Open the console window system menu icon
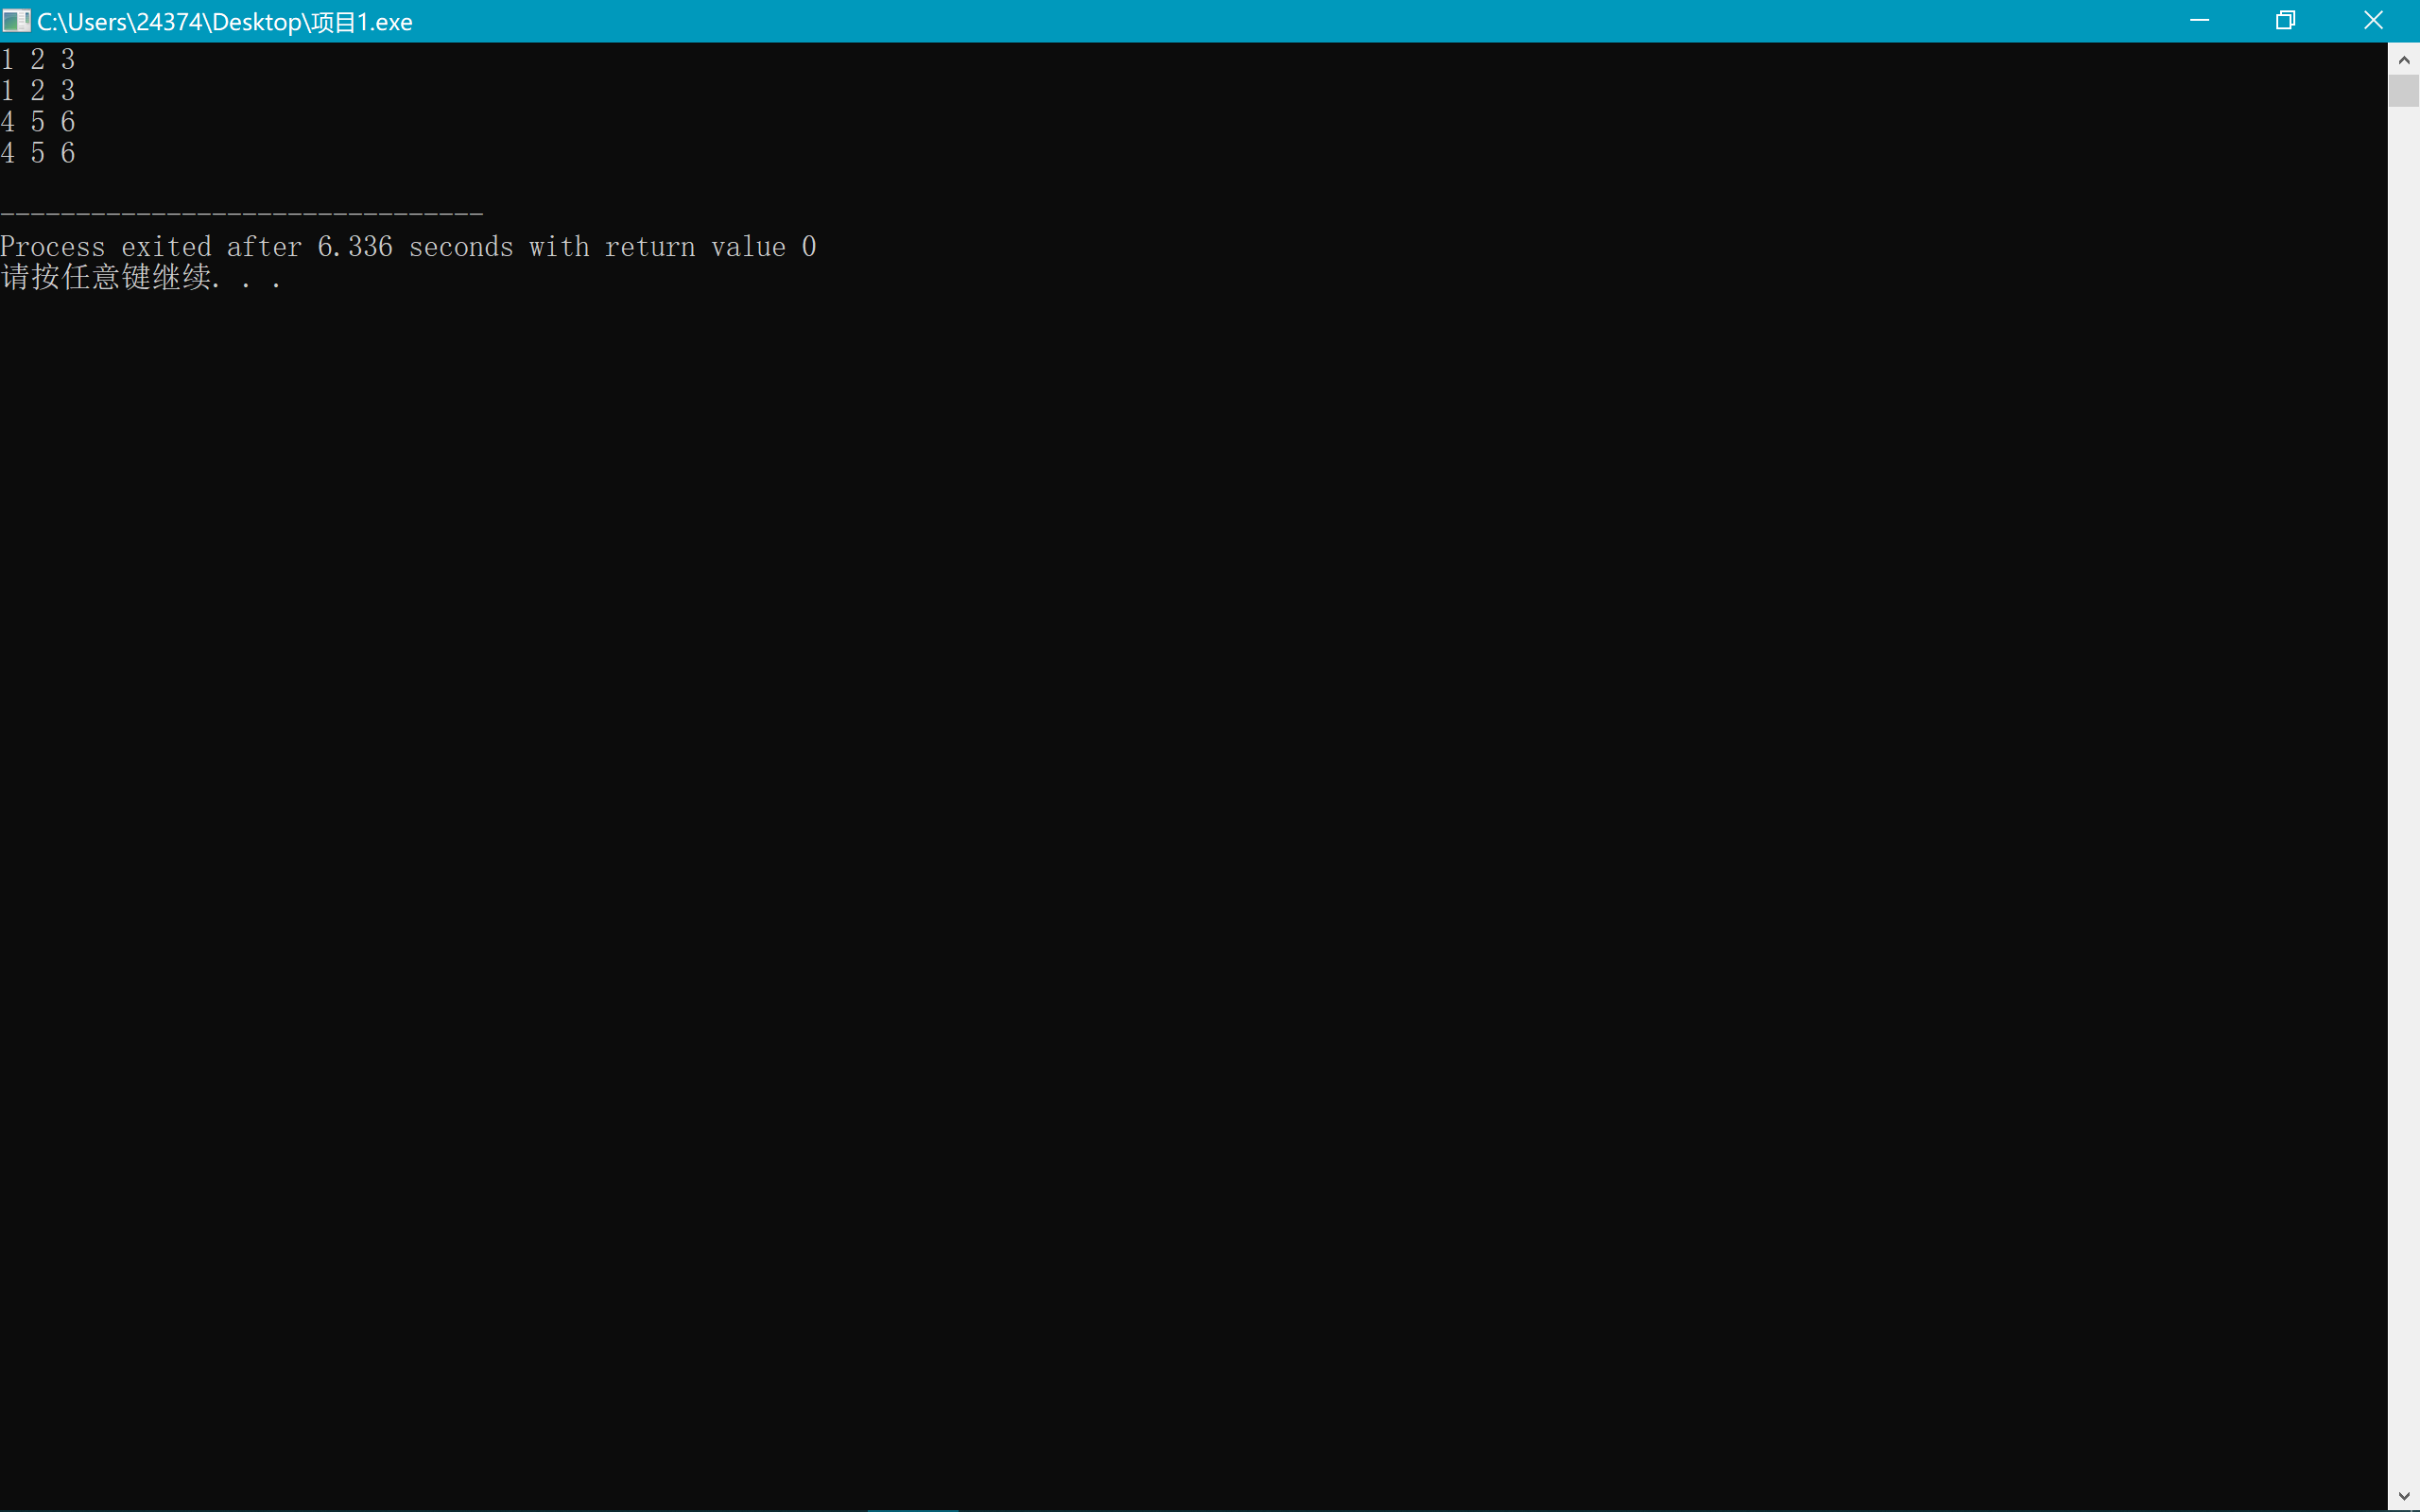Screen dimensions: 2420x1512 (16, 20)
